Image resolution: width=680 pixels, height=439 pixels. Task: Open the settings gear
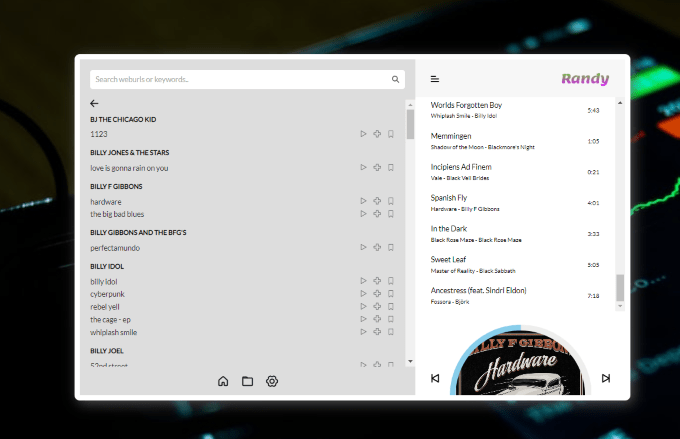point(272,381)
